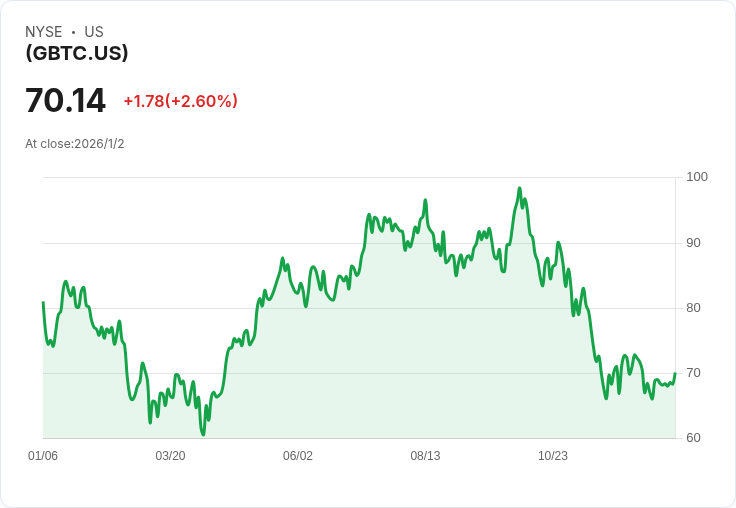Select the NYSE exchange label
This screenshot has width=736, height=508.
click(x=44, y=32)
